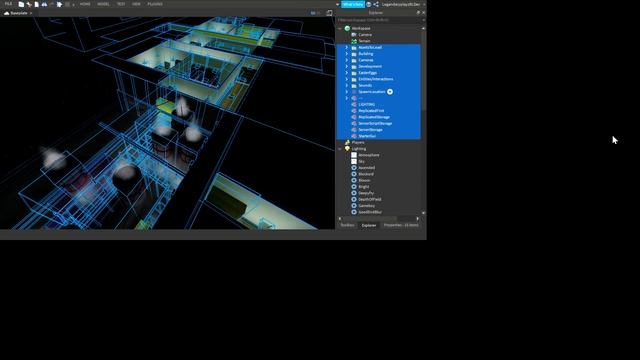Select ServerStorage in the Explorer
The height and width of the screenshot is (360, 640).
click(370, 130)
